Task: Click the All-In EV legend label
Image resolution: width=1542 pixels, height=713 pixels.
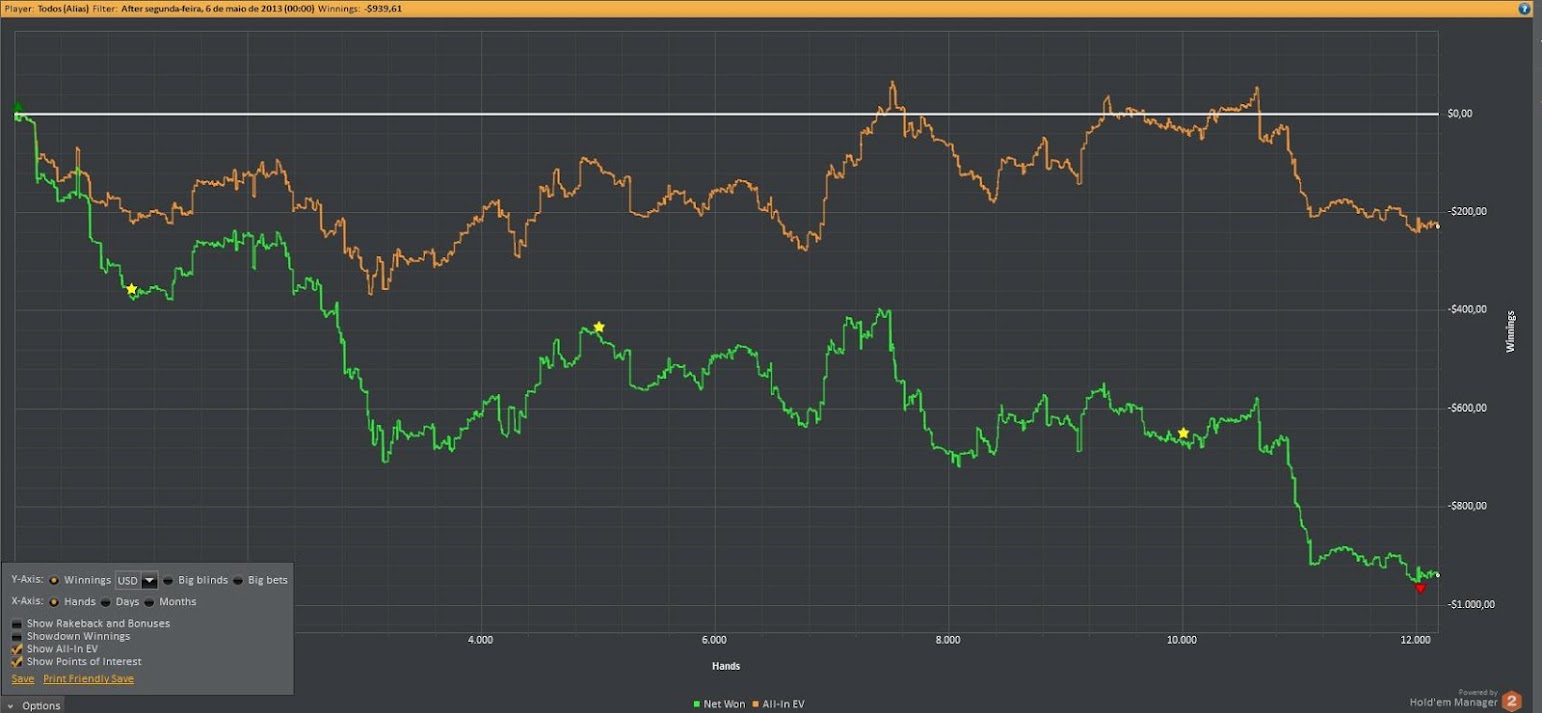Action: (784, 704)
